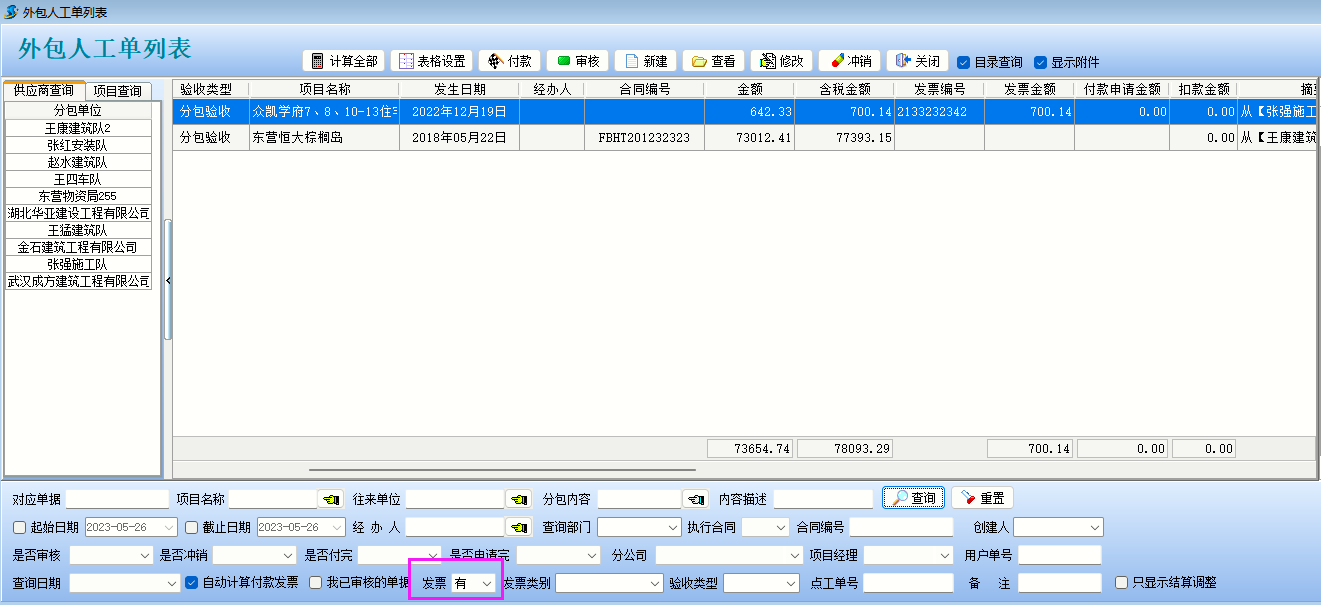Select the 供应商查询 tab
This screenshot has height=605, width=1321.
(43, 91)
